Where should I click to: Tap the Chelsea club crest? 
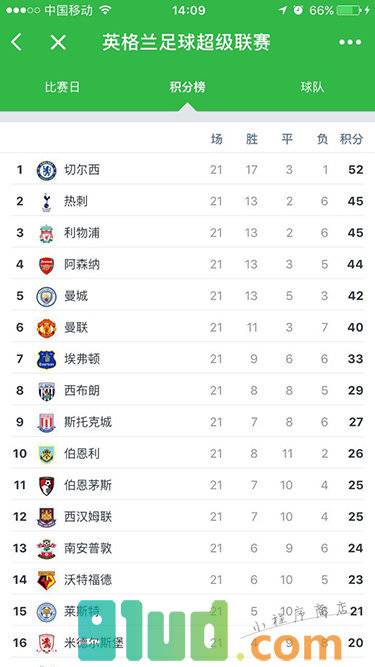click(46, 170)
